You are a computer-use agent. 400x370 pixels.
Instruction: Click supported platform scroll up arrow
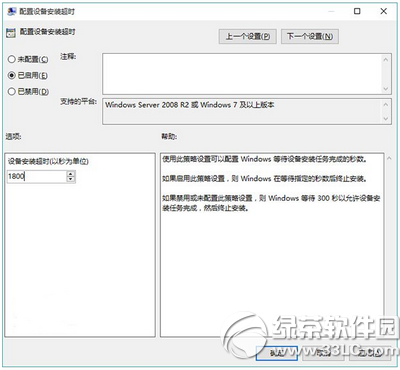[386, 105]
